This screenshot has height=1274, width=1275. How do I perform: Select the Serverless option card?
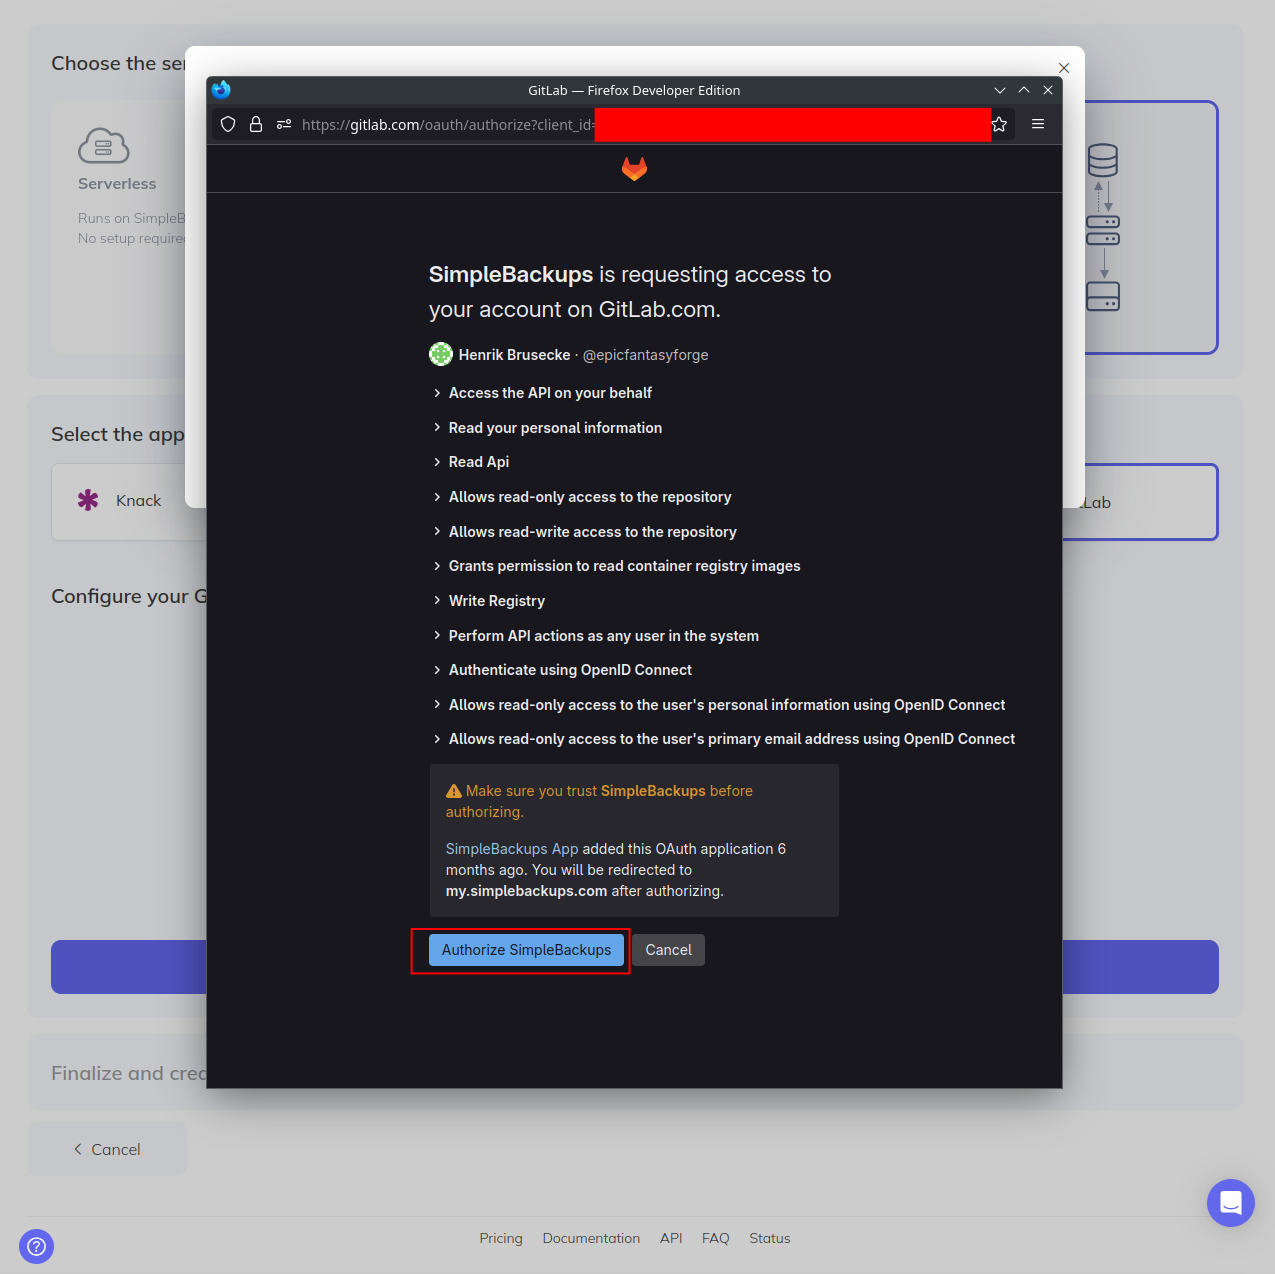[119, 227]
